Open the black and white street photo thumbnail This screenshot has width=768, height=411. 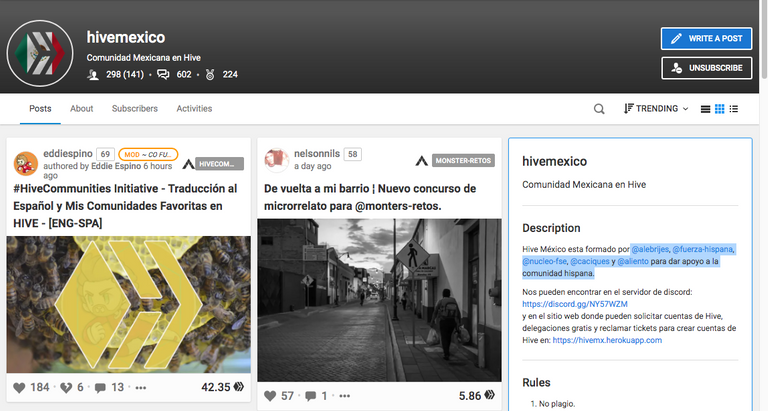[x=380, y=300]
